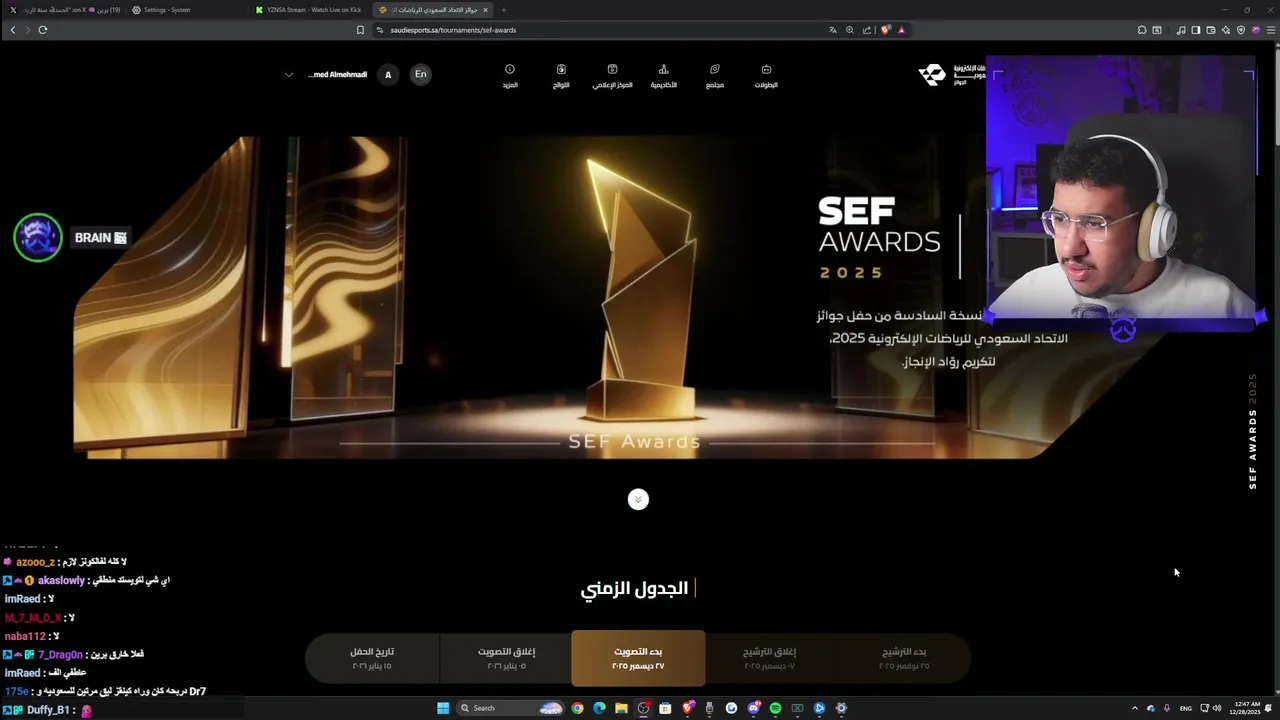
Task: Open the البطولات (Tournaments) nav item
Action: tap(766, 76)
